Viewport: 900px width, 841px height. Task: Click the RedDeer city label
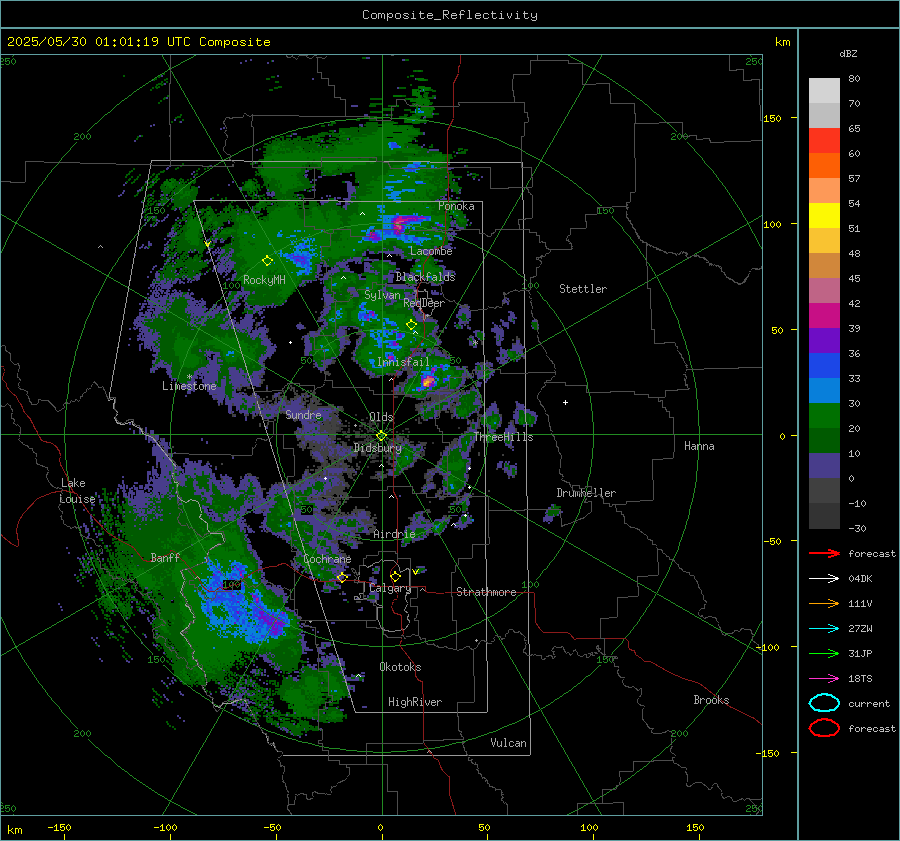coord(424,303)
